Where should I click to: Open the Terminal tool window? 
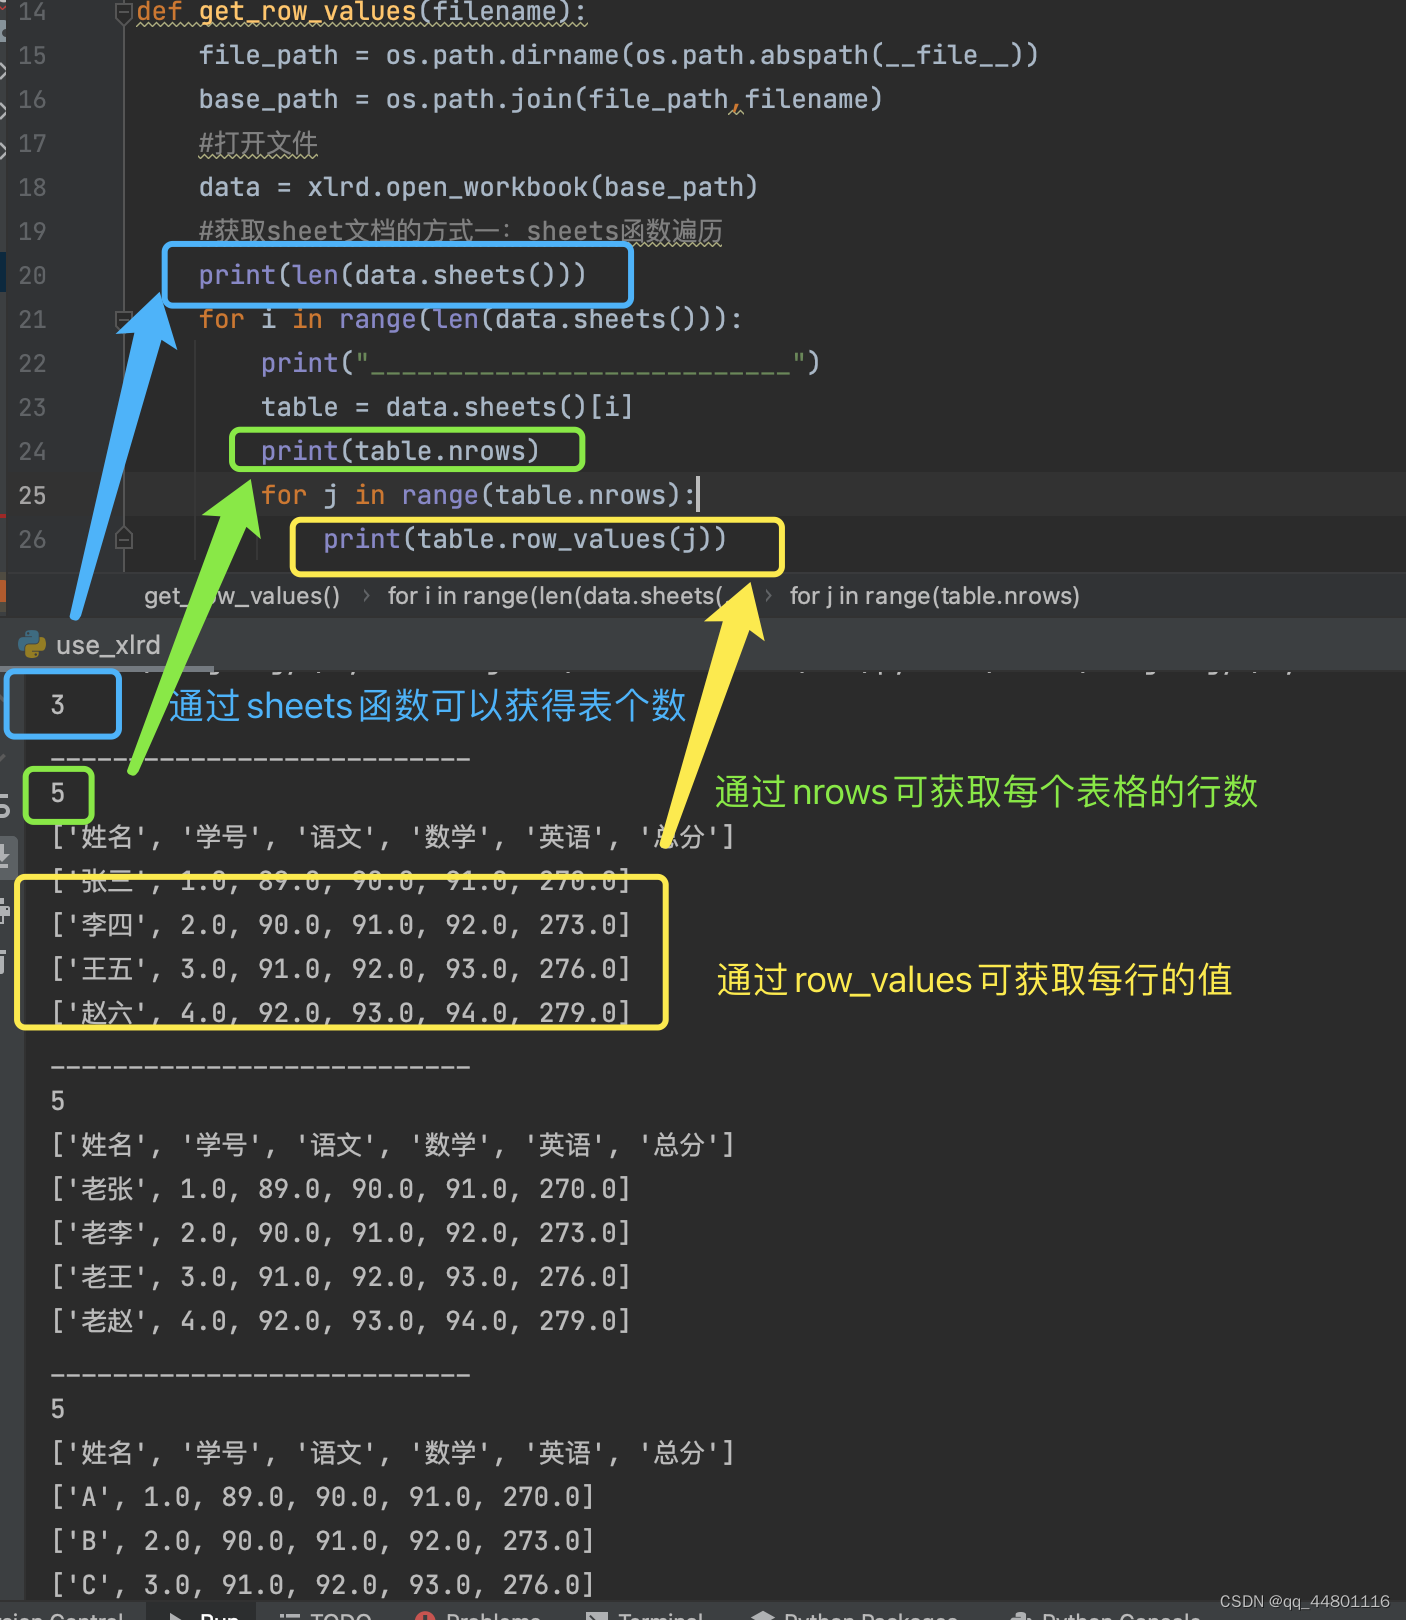[x=647, y=1613]
